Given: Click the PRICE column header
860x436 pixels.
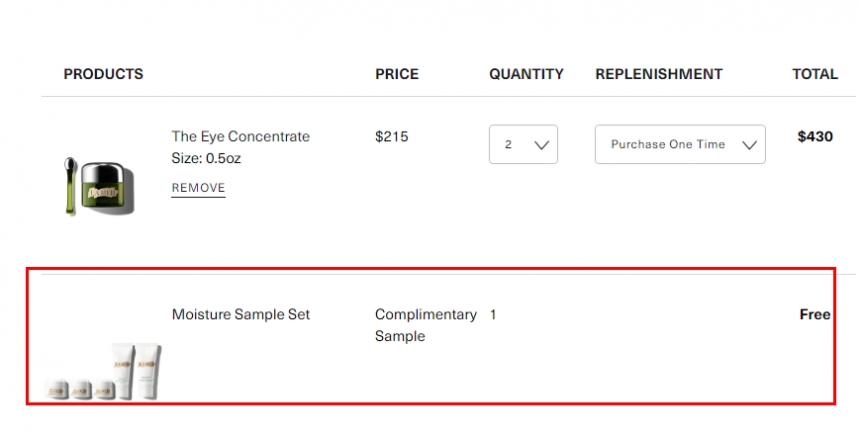Looking at the screenshot, I should (396, 74).
